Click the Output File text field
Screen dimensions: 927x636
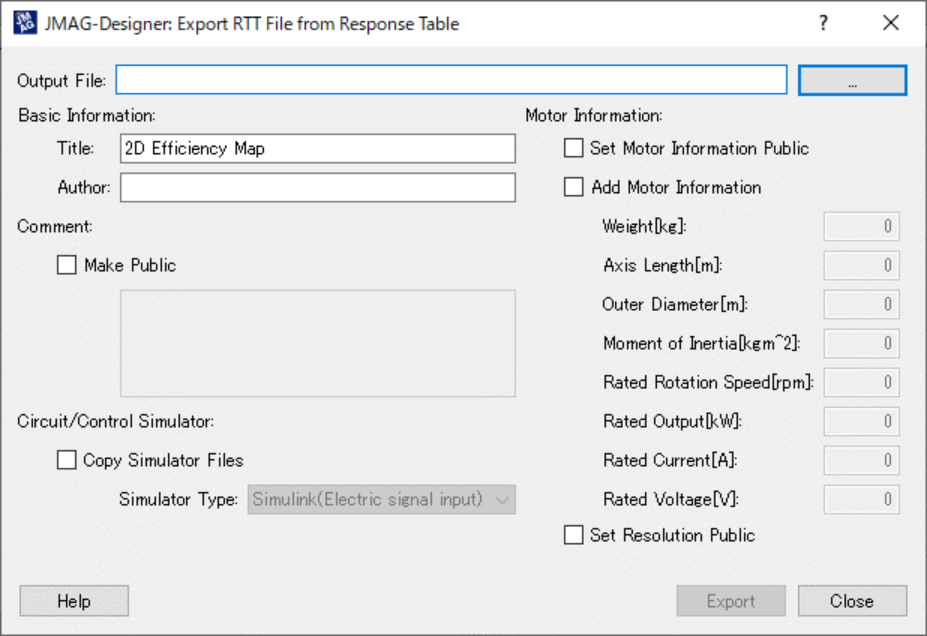click(x=451, y=80)
